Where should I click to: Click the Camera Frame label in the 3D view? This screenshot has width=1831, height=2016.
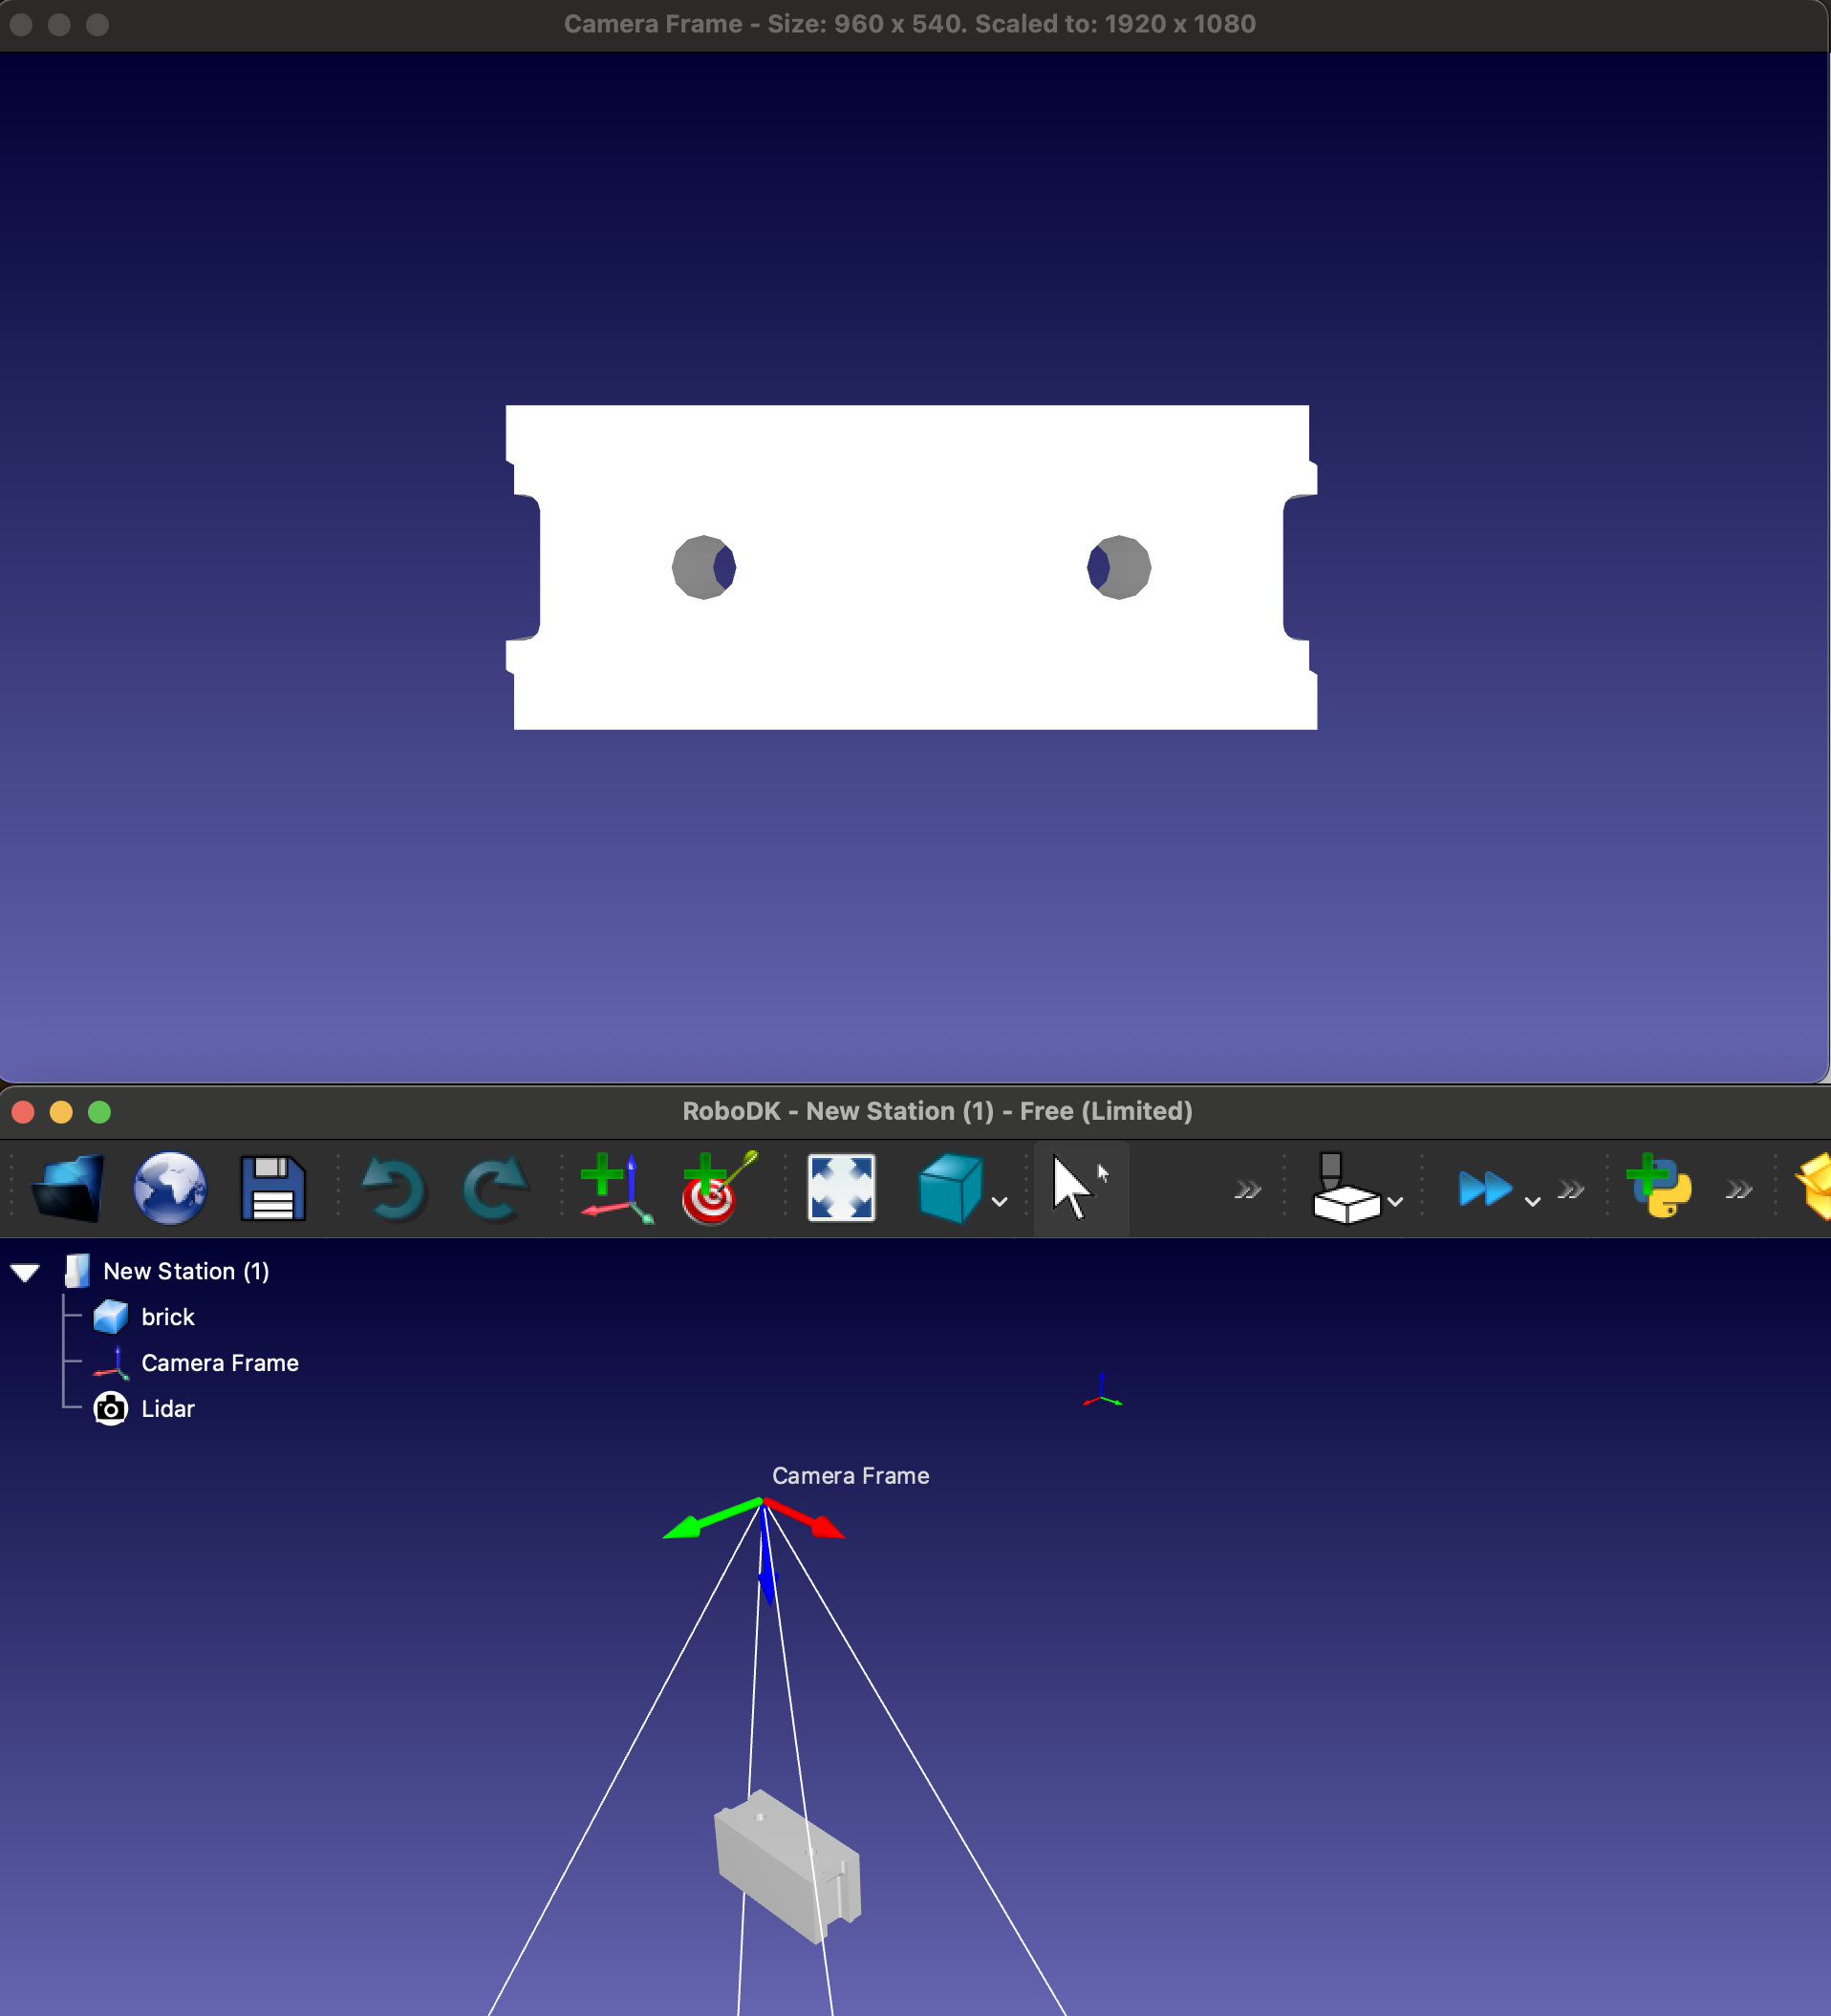click(x=850, y=1476)
